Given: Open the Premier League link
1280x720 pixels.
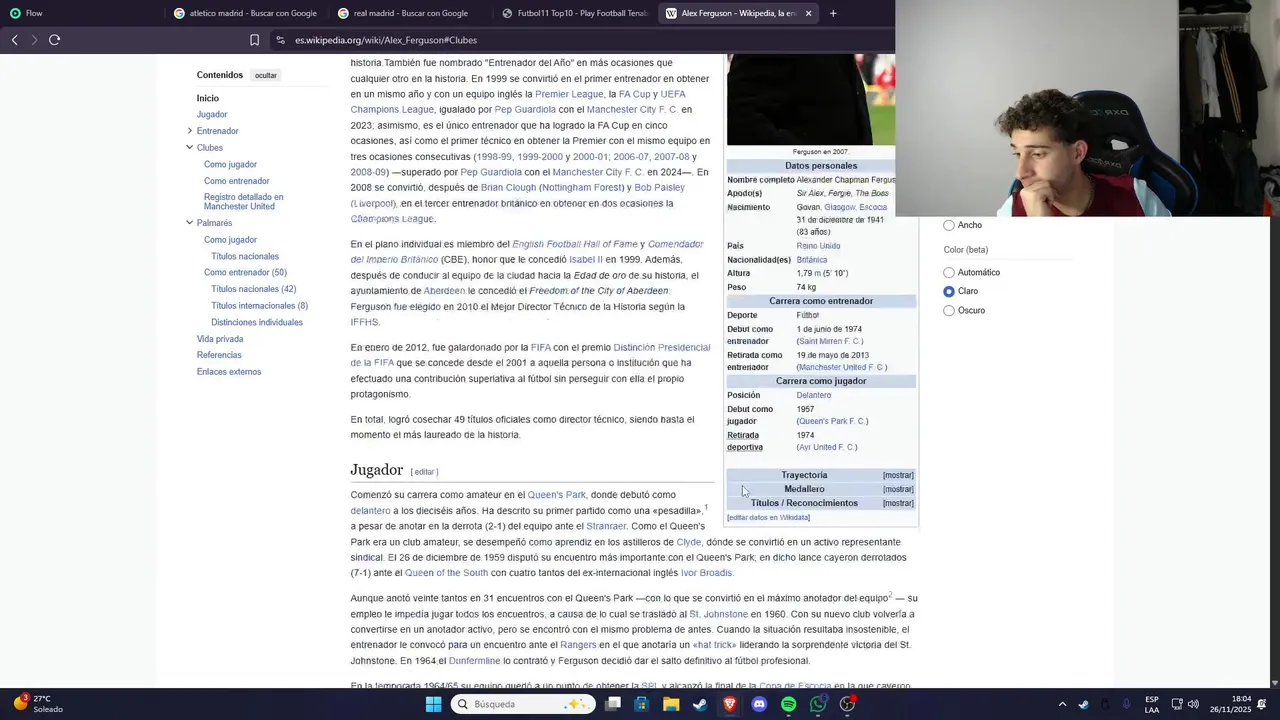Looking at the screenshot, I should point(569,94).
